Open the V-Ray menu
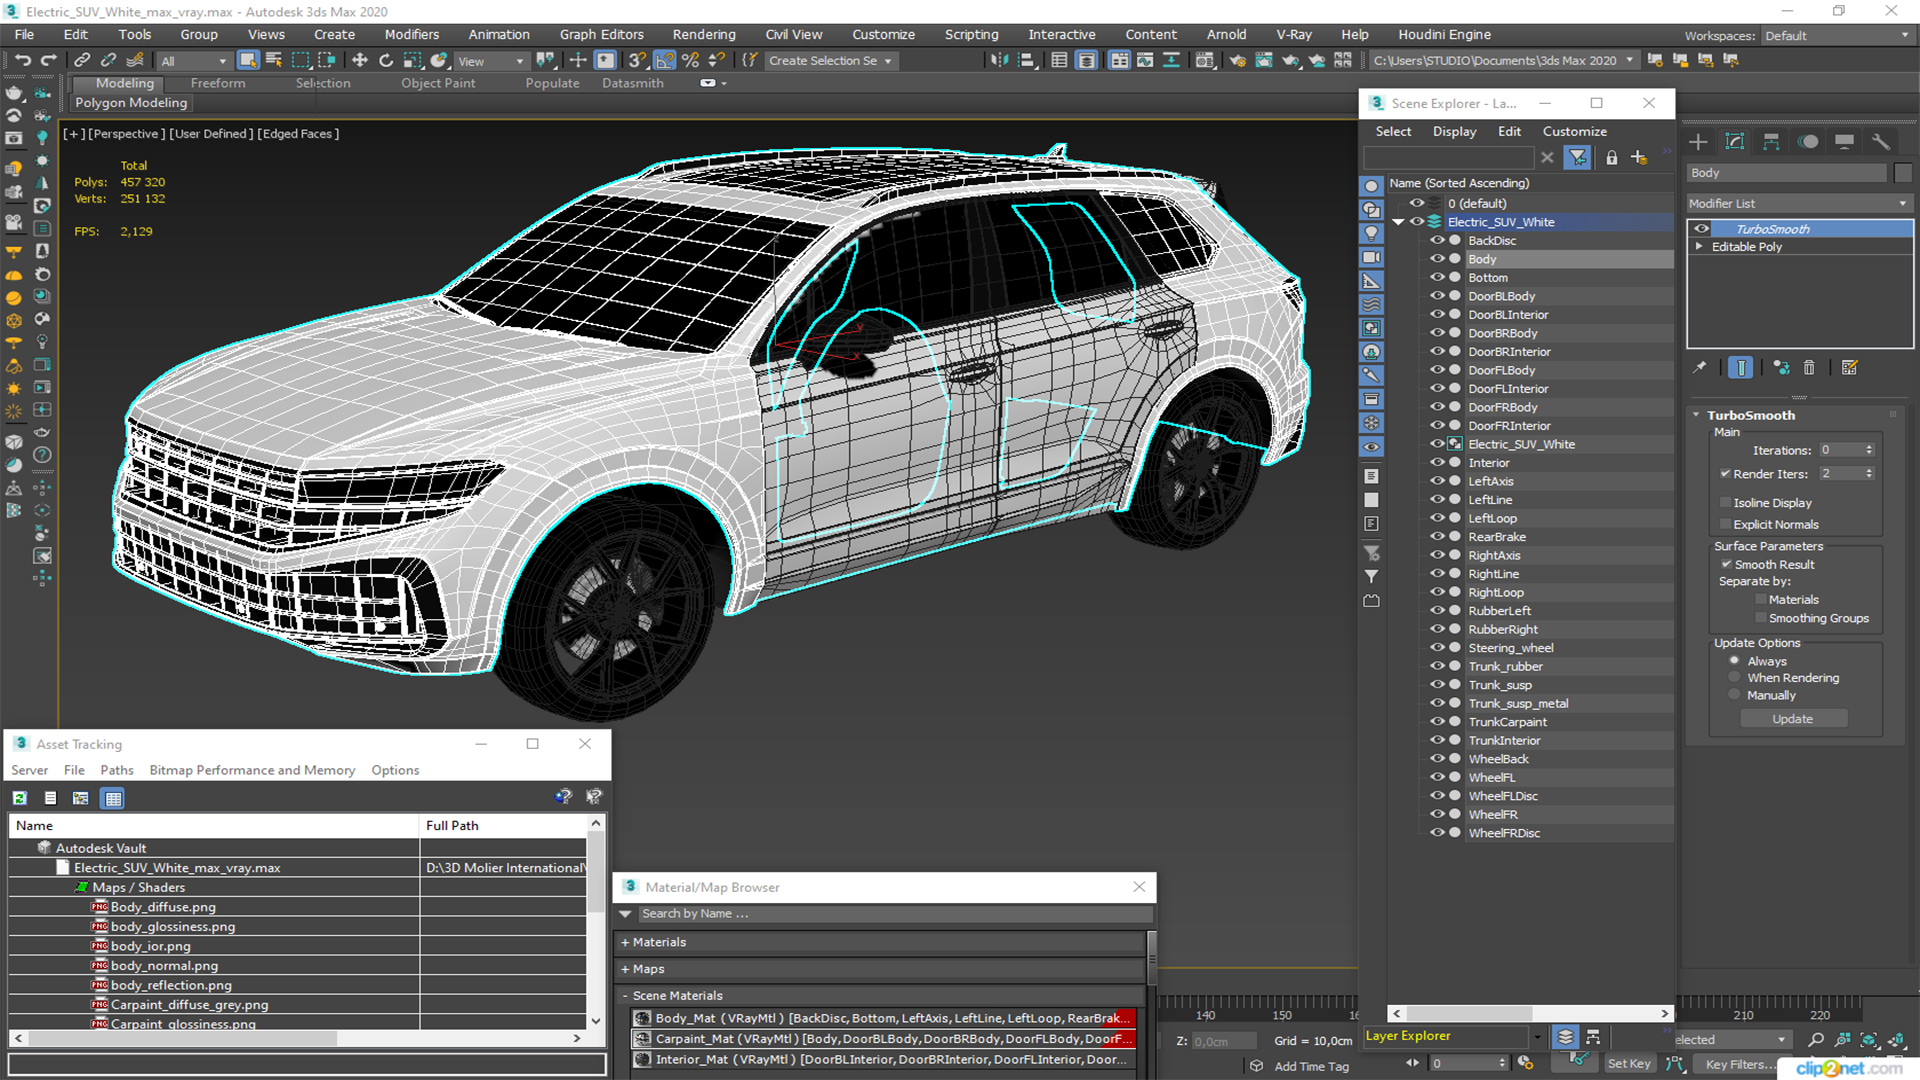 coord(1294,35)
